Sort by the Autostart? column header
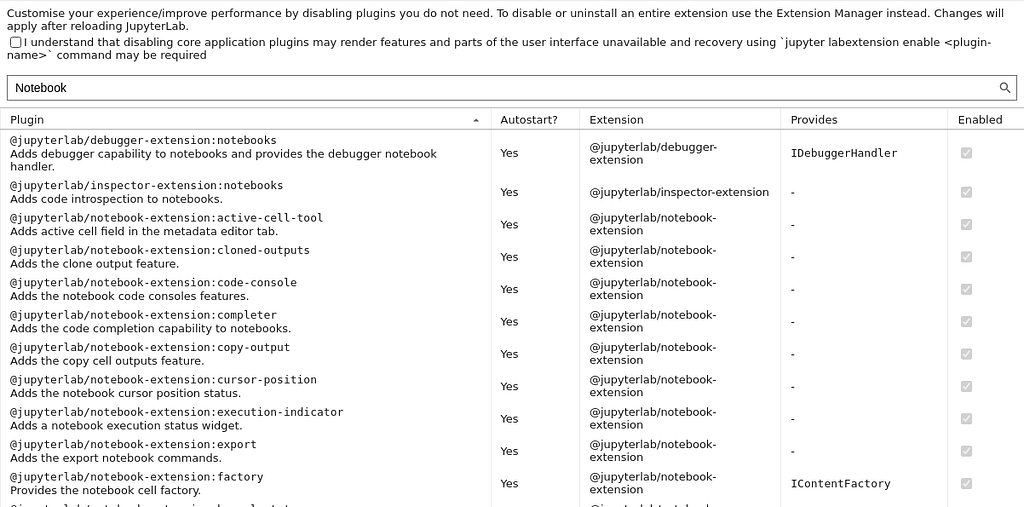The image size is (1024, 507). pos(529,120)
